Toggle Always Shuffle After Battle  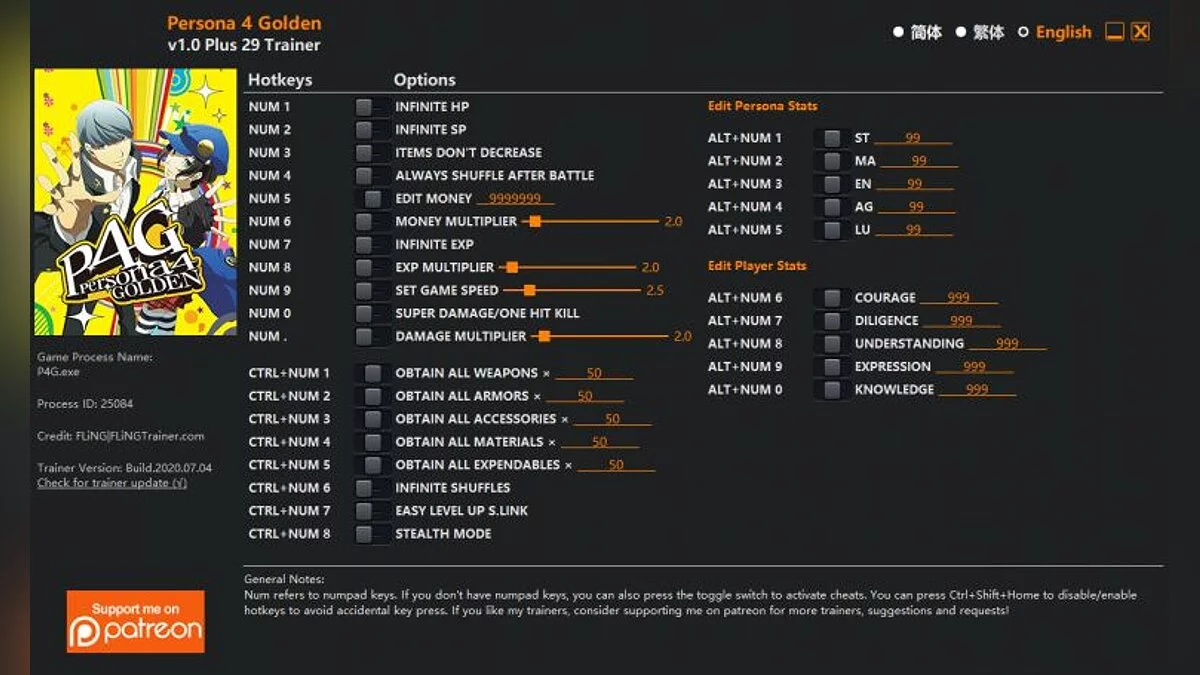point(373,175)
